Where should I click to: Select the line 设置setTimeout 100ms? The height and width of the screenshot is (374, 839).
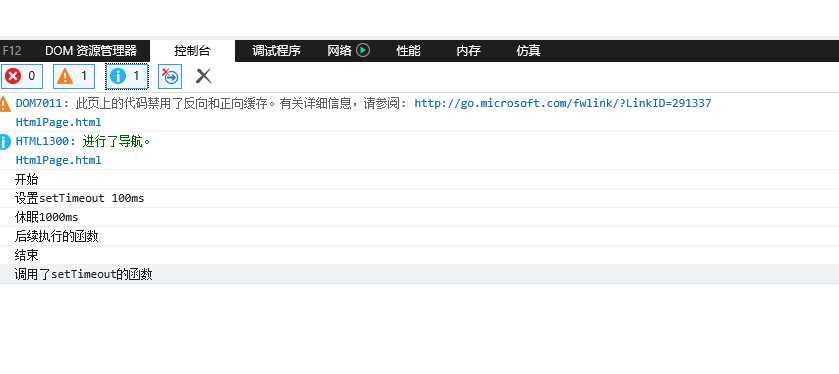point(420,199)
